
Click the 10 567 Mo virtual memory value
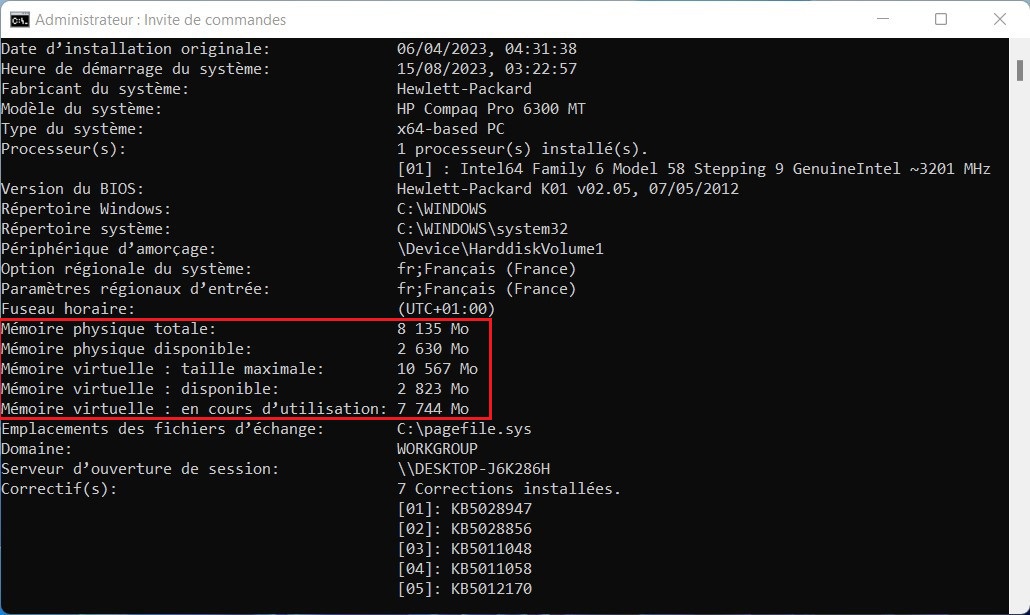[x=437, y=369]
